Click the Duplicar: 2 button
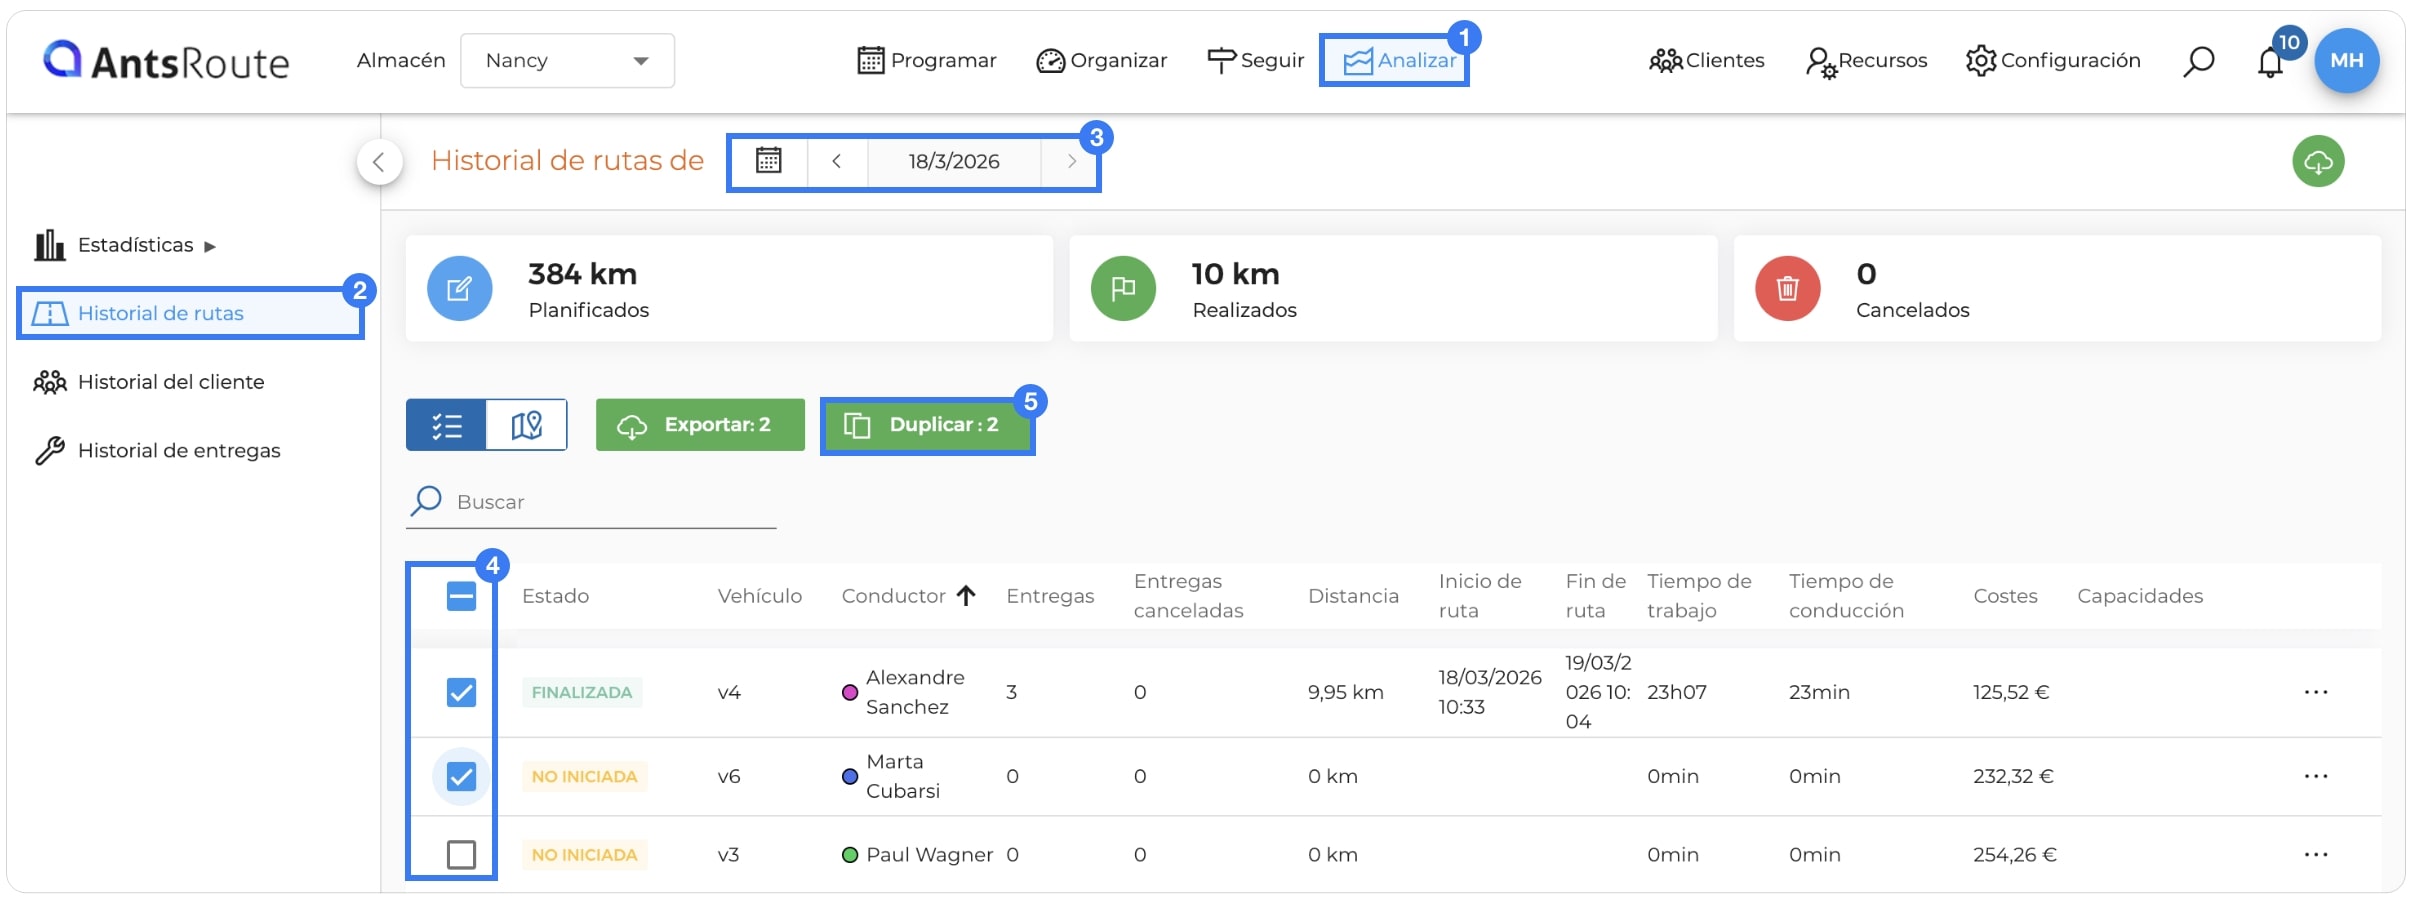 point(927,425)
